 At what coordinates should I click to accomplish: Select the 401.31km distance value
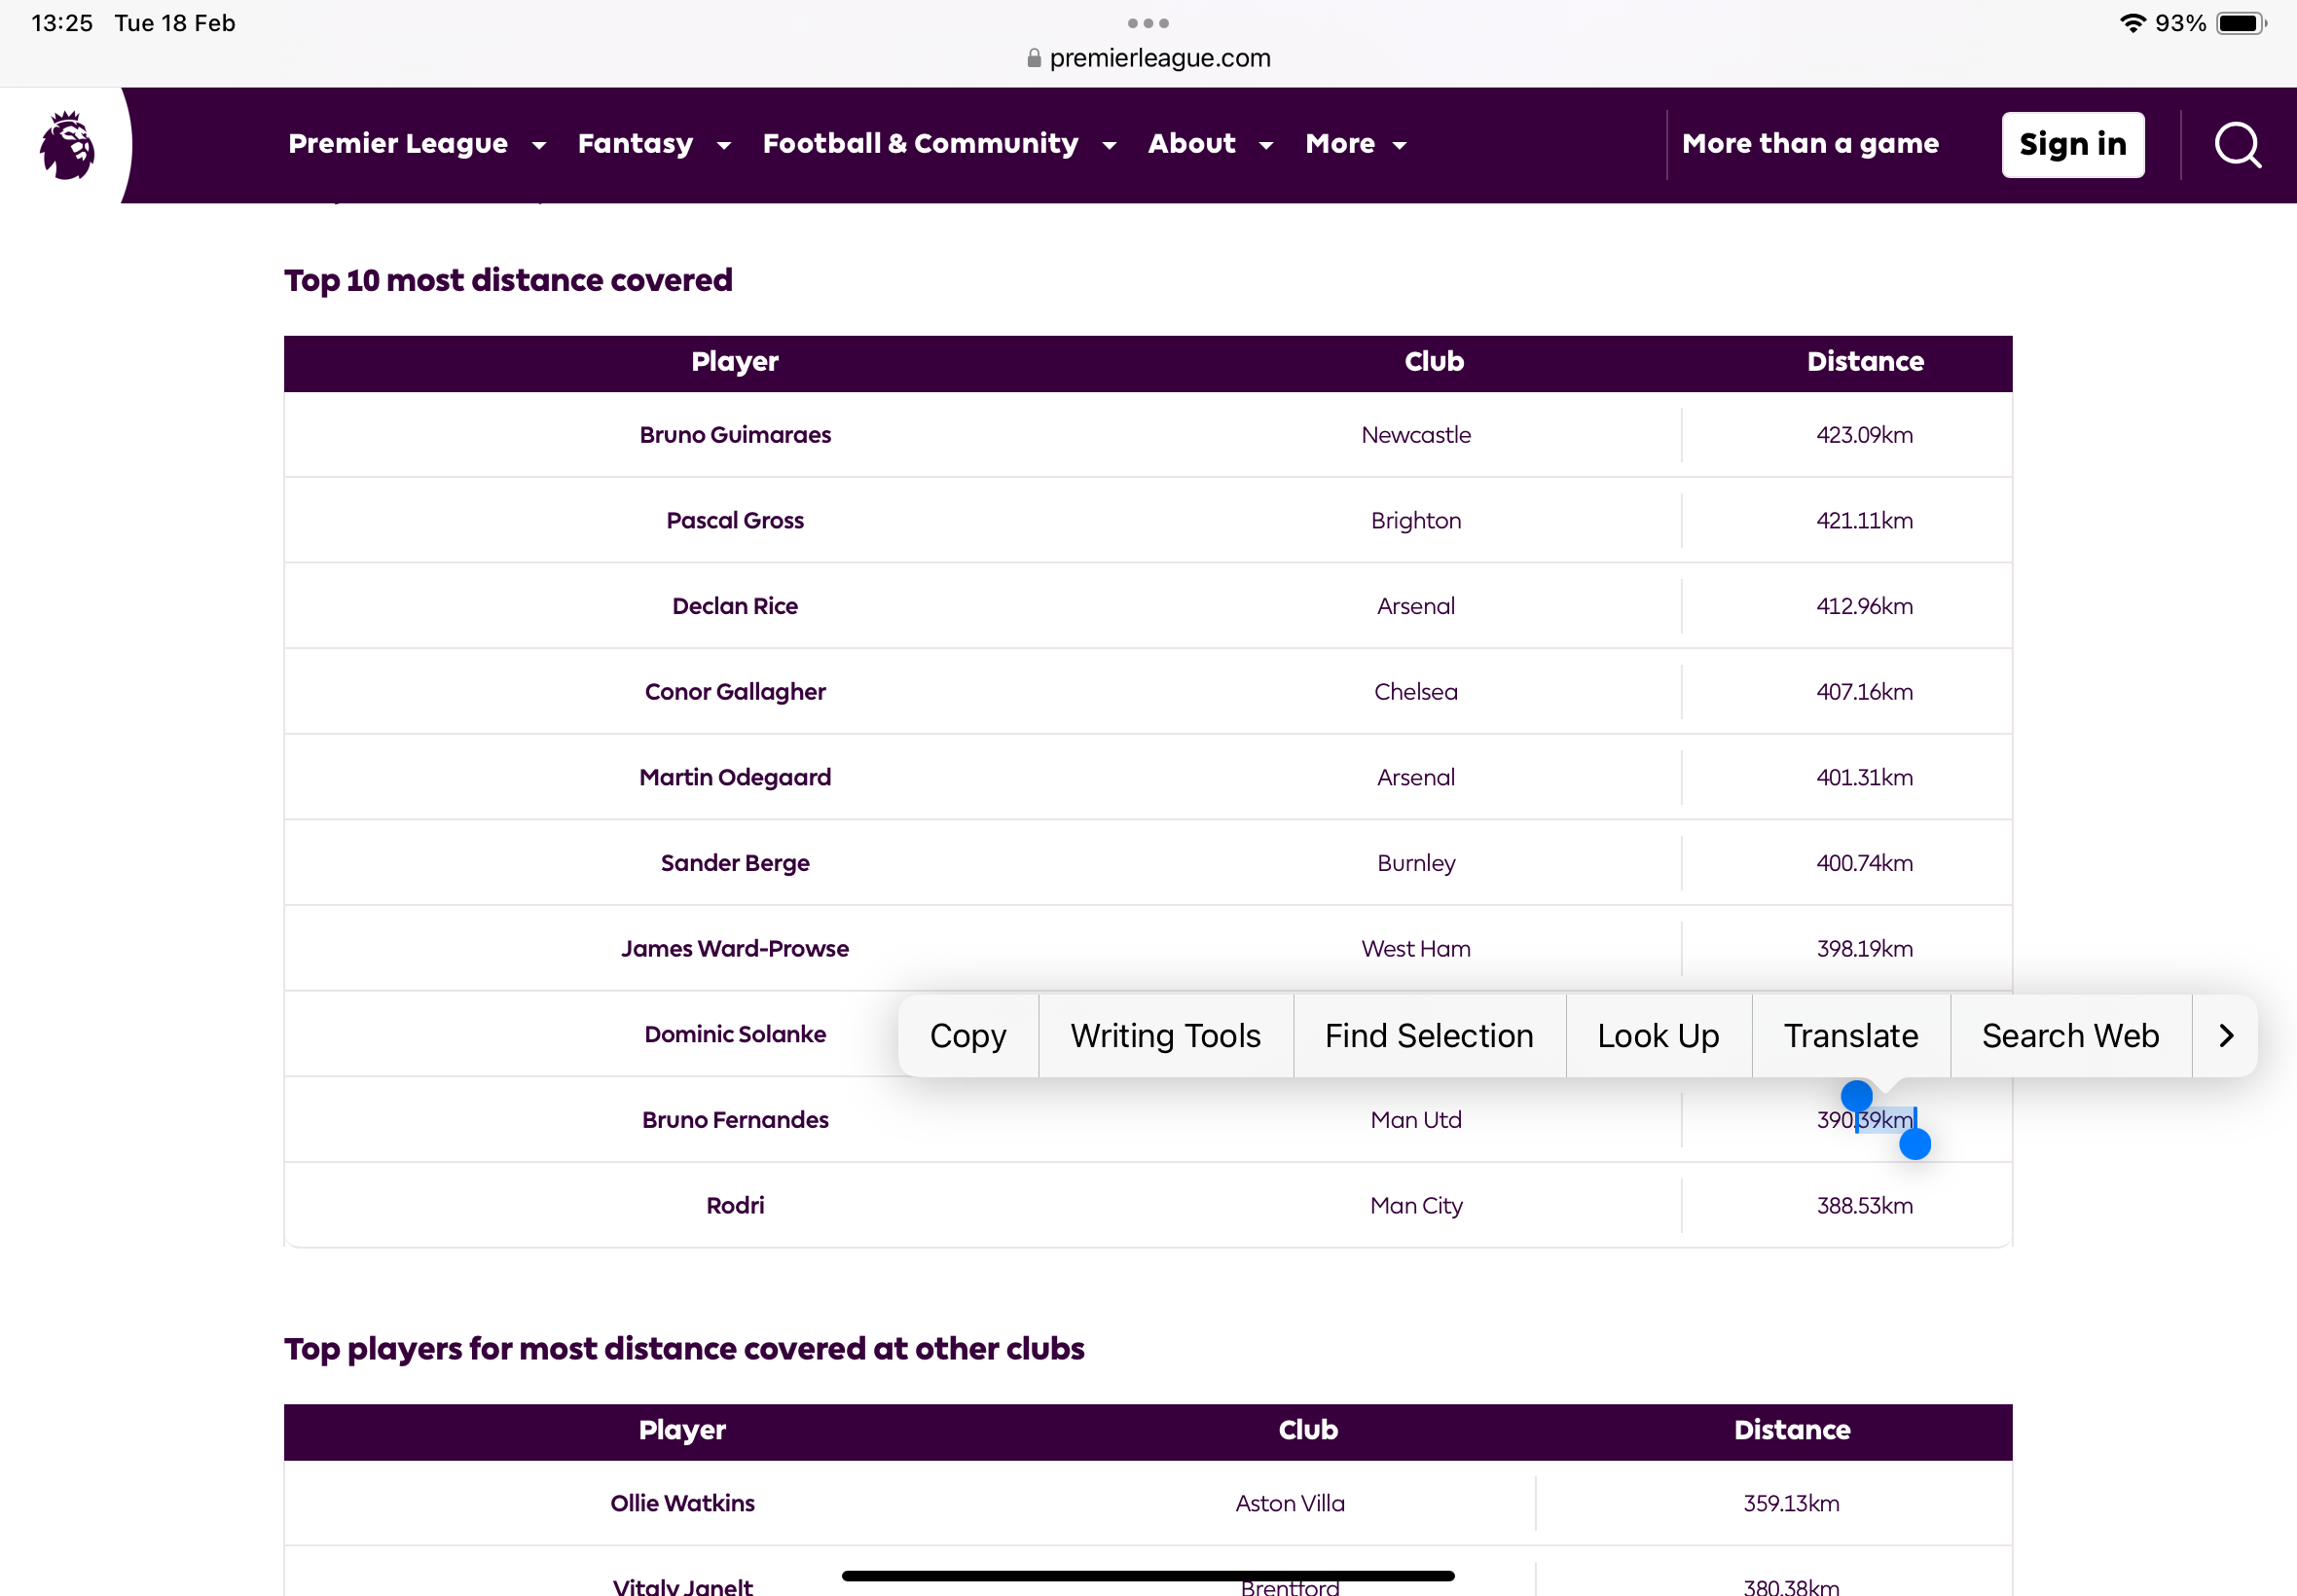(1864, 777)
